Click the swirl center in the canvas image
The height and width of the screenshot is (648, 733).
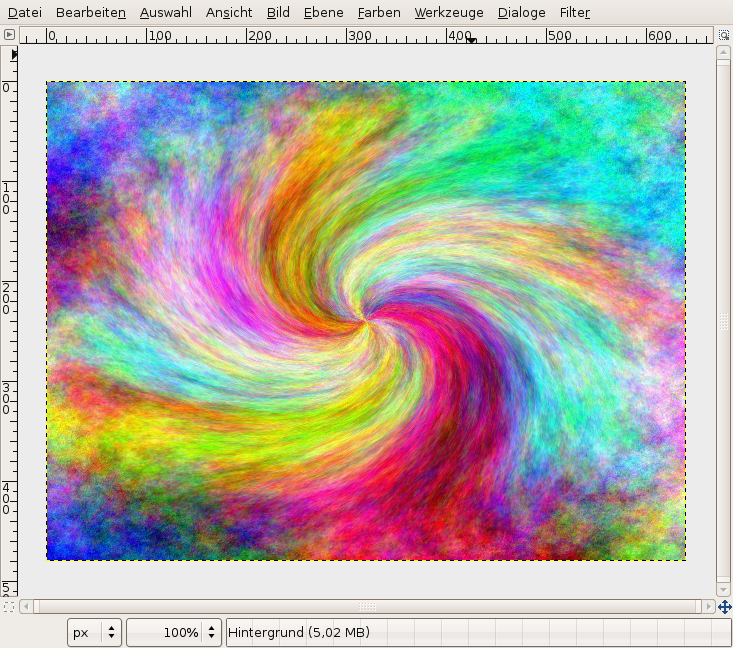[x=365, y=319]
